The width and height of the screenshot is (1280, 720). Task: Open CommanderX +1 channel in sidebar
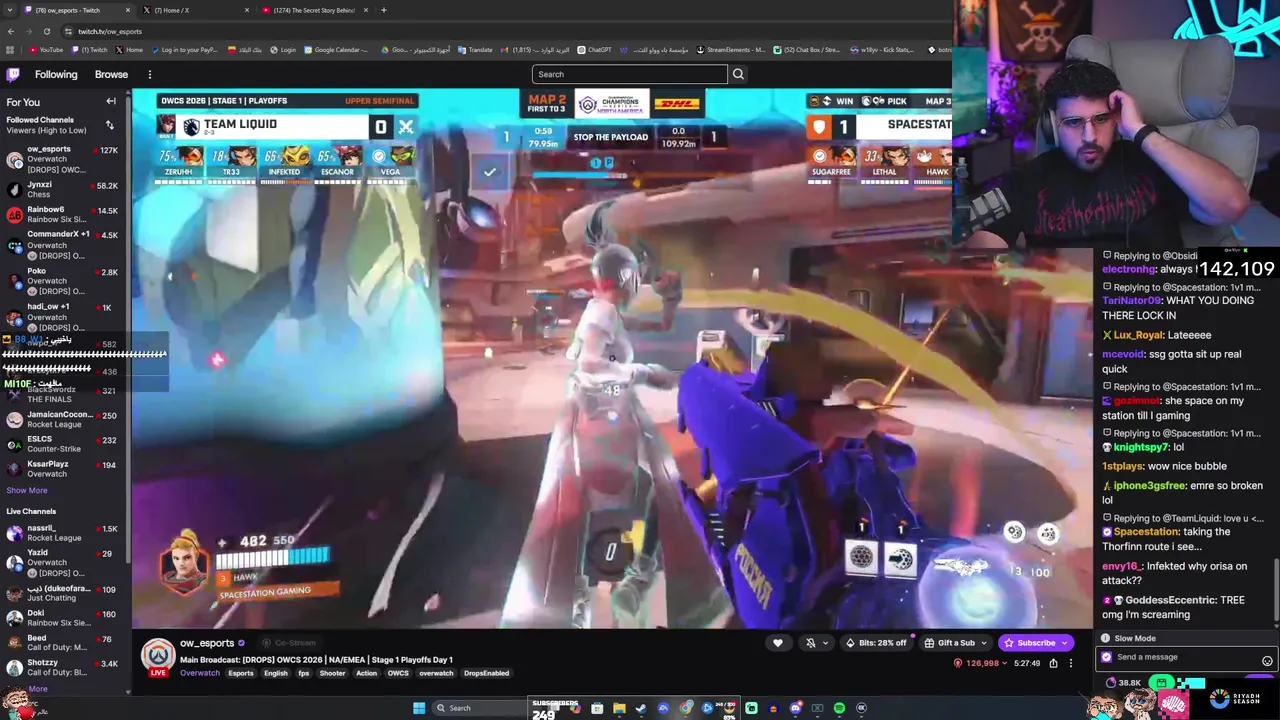[x=62, y=245]
